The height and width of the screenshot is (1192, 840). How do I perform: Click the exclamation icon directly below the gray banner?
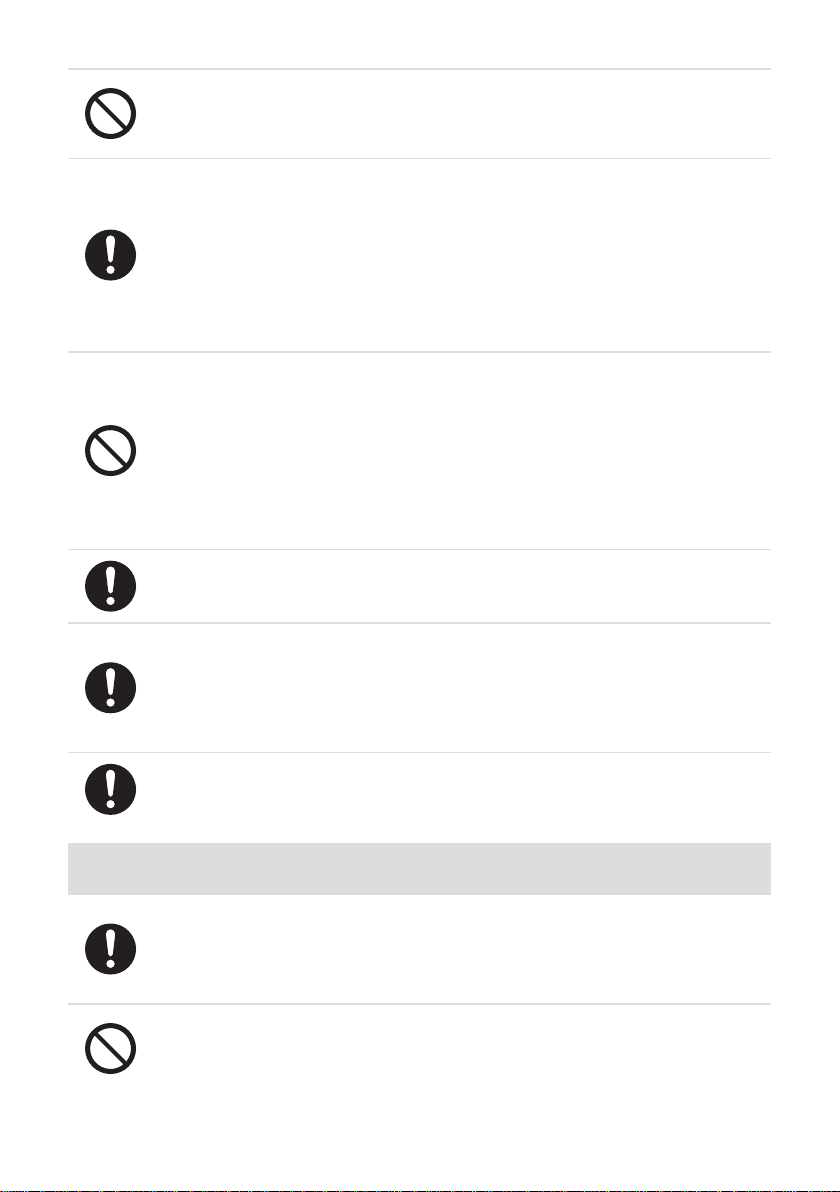click(110, 949)
